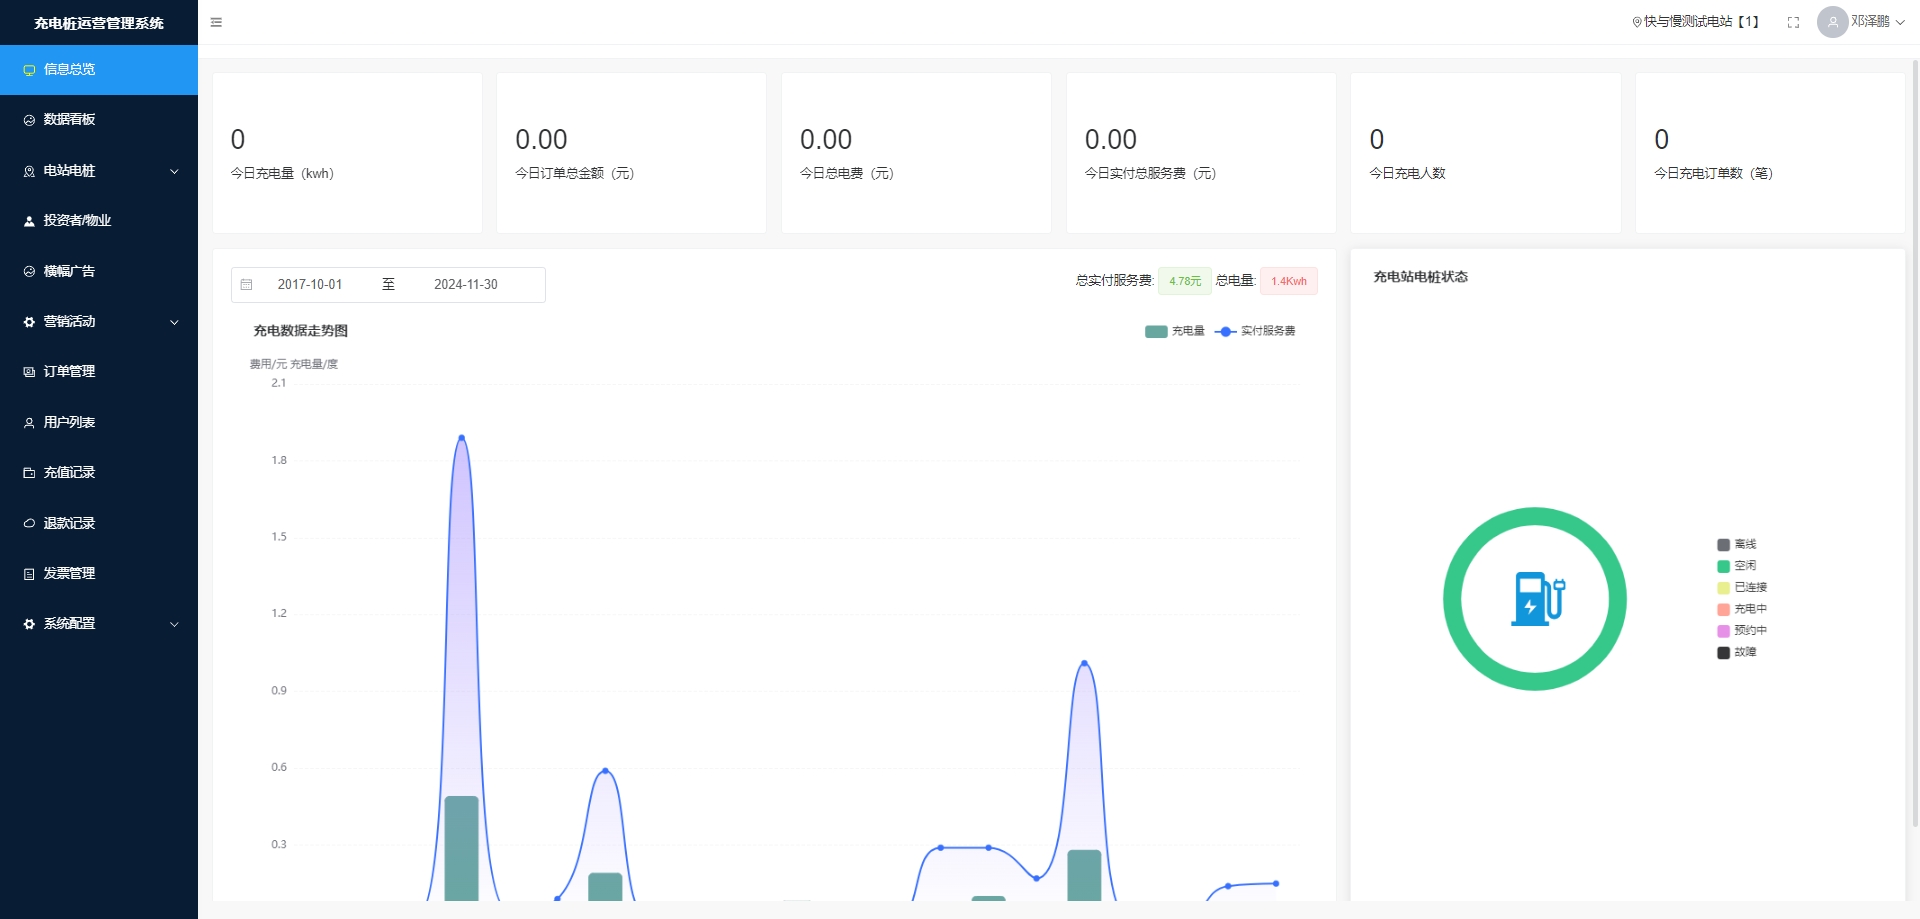Open 信息总览 menu item

[x=99, y=70]
